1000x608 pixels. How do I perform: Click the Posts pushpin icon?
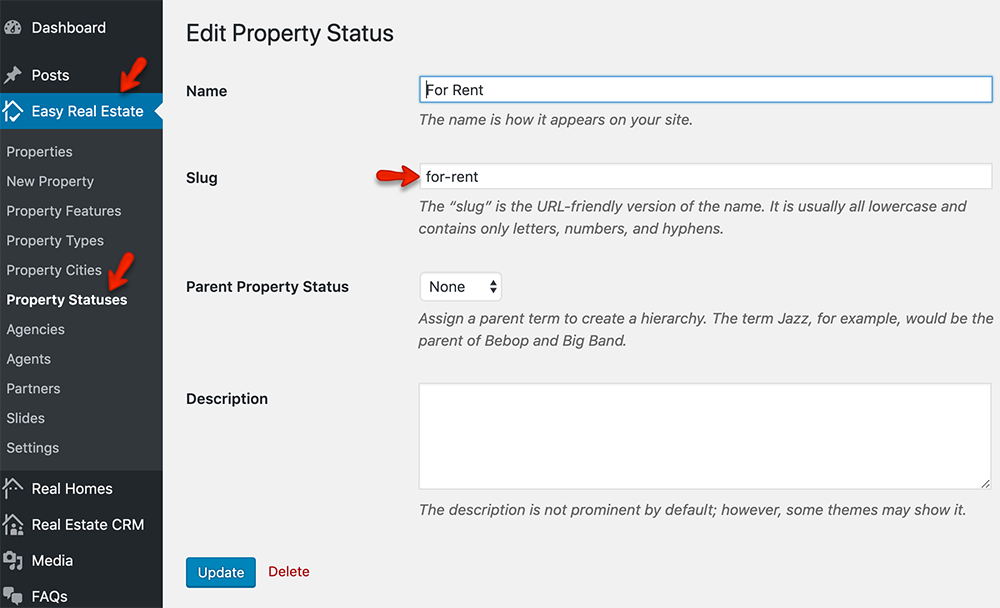pyautogui.click(x=13, y=75)
